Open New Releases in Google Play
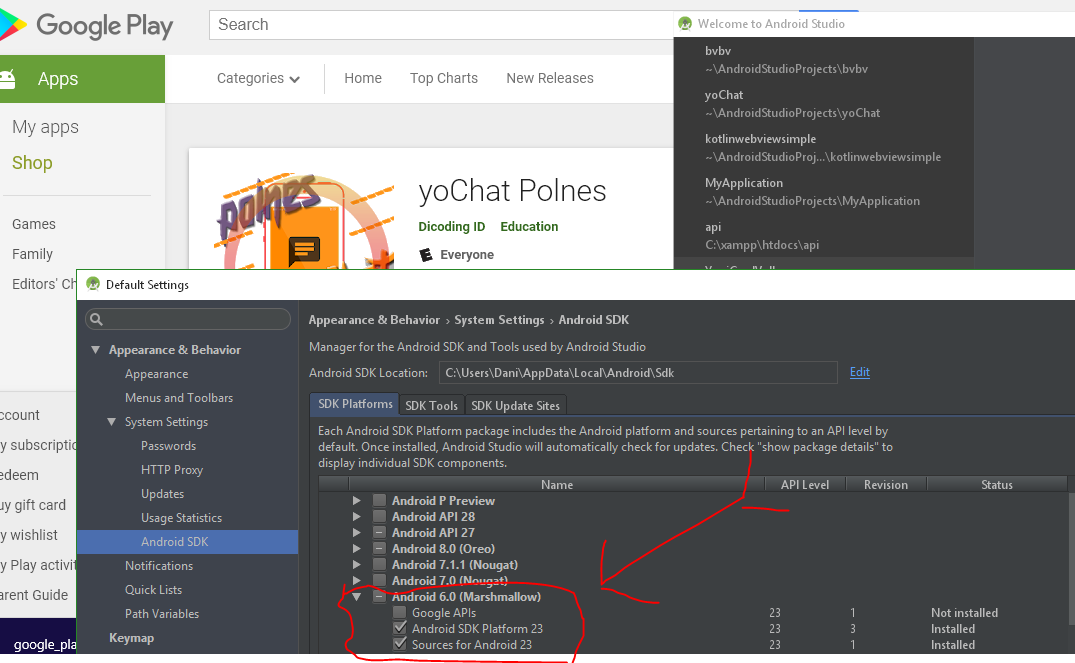The height and width of the screenshot is (663, 1075). [x=550, y=78]
